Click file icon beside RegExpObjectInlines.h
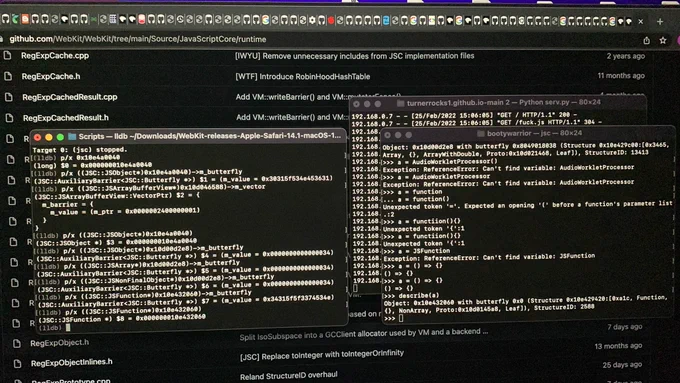 [17, 363]
